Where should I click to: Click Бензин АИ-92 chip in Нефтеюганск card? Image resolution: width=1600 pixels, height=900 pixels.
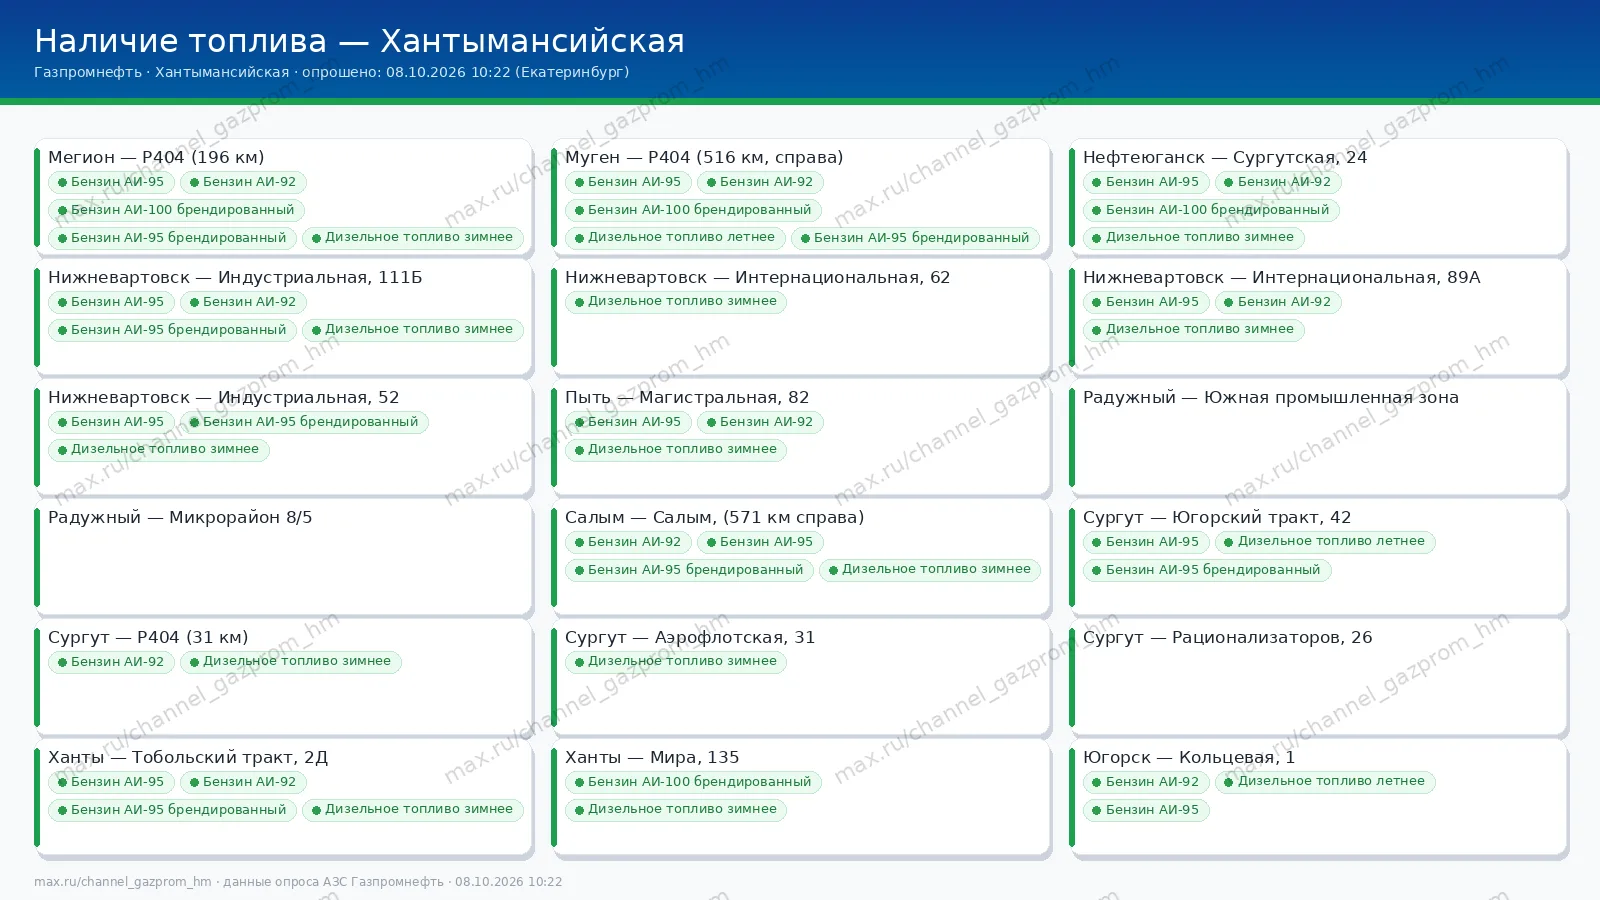[x=1278, y=182]
